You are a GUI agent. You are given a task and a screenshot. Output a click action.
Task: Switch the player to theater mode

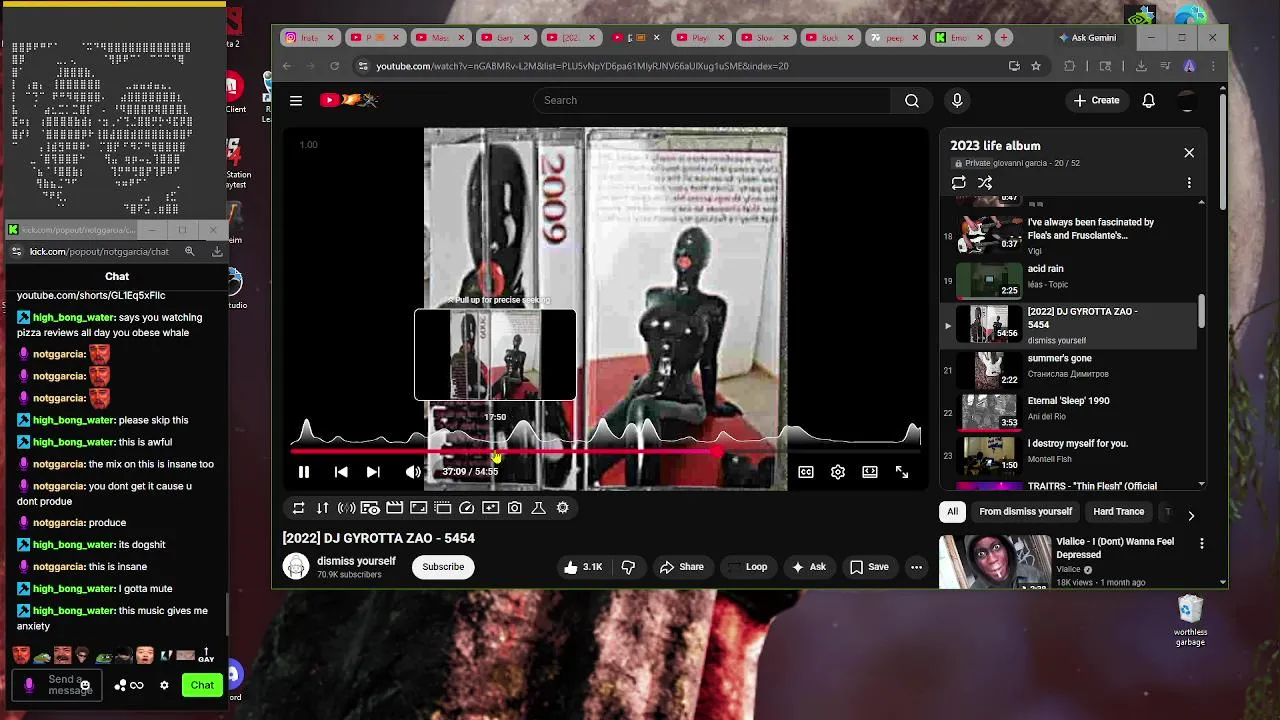870,472
